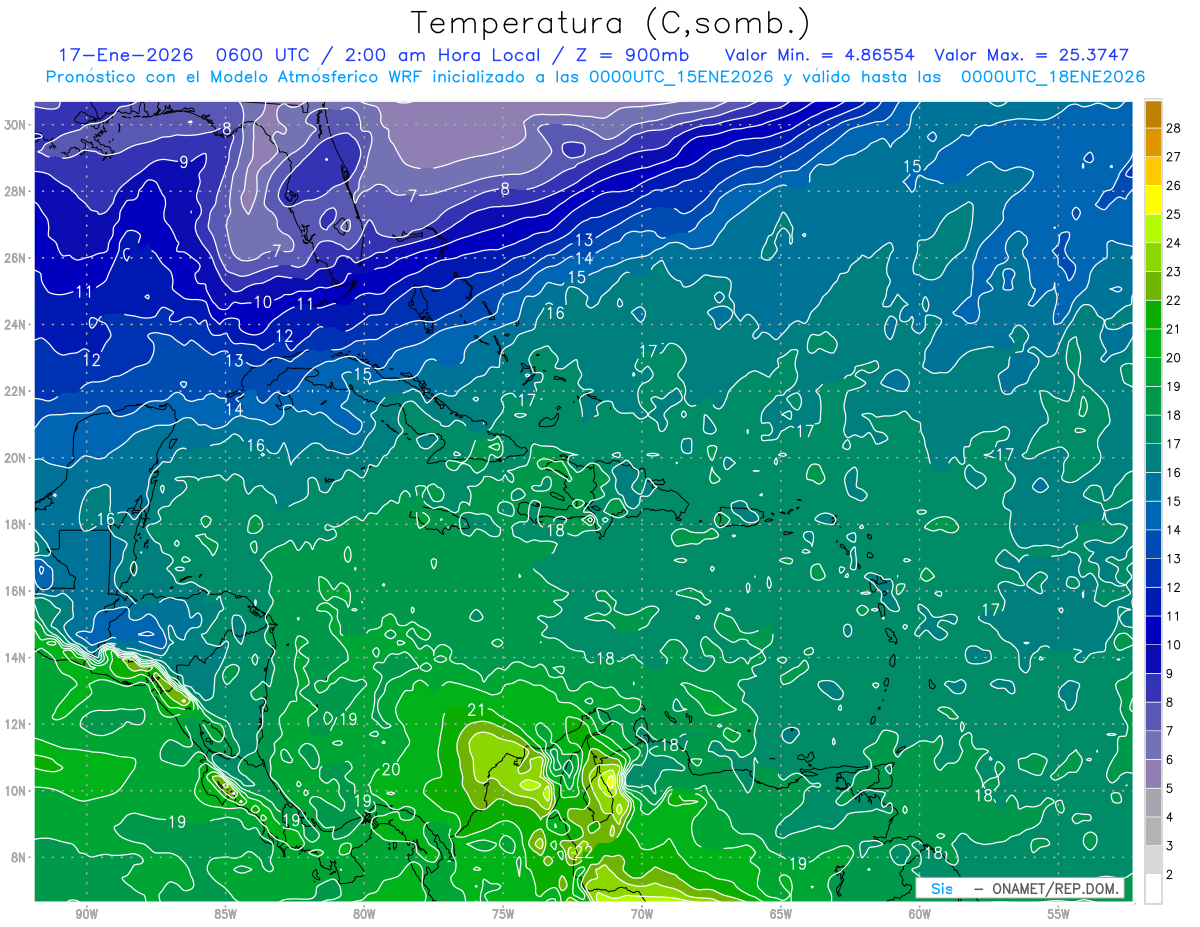Click color scale label "2"
The image size is (1200, 927).
[1170, 874]
